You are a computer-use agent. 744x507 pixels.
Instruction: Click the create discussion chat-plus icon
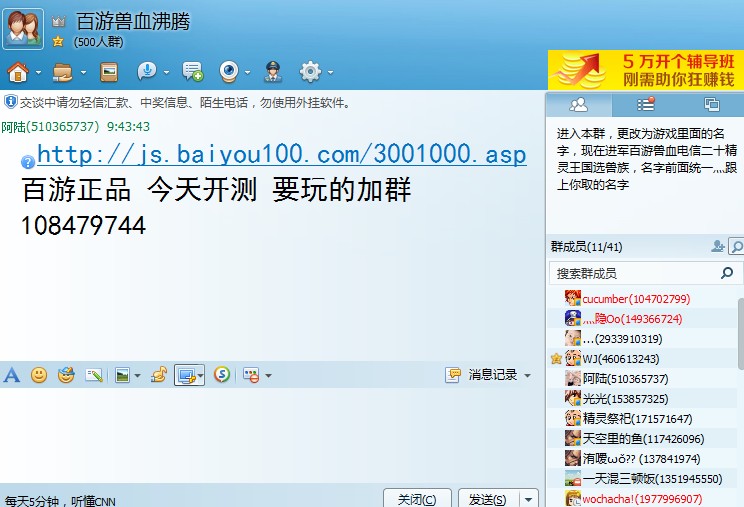pos(192,72)
